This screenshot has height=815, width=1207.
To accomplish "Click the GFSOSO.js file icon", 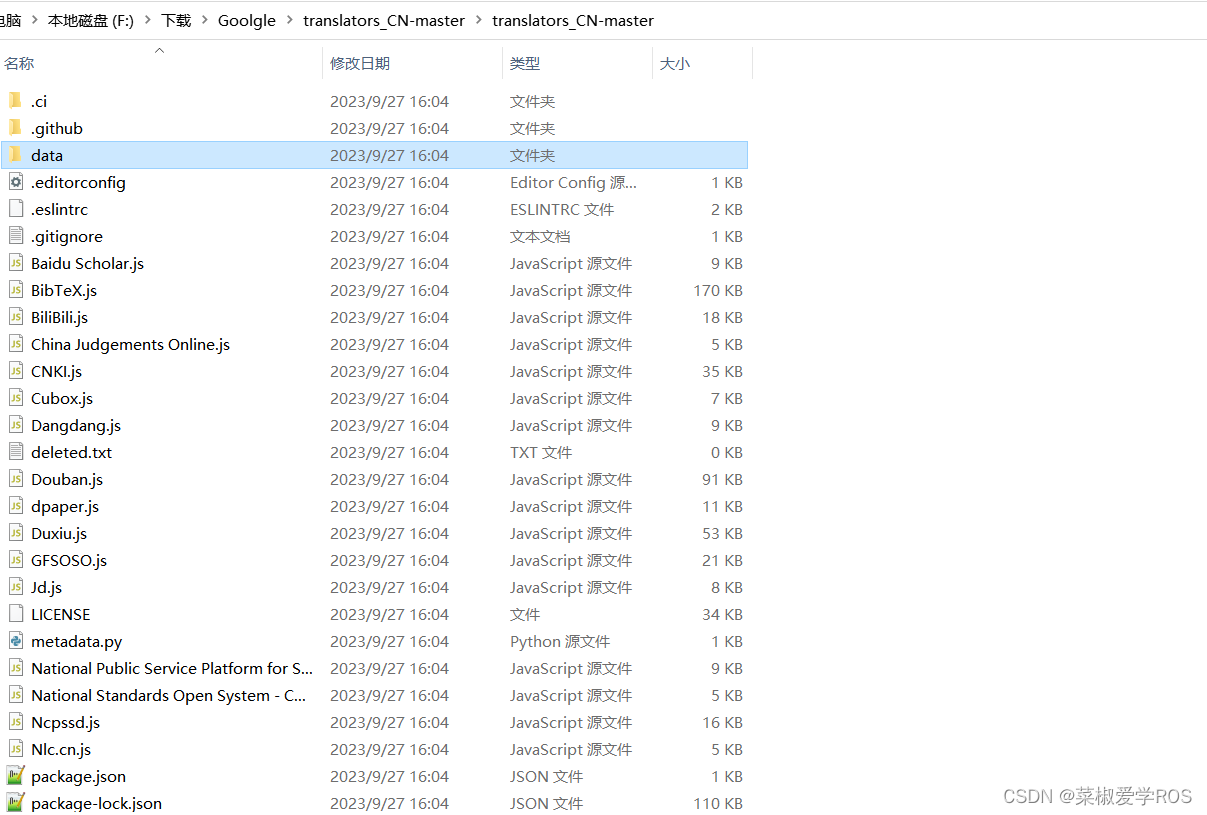I will [15, 560].
